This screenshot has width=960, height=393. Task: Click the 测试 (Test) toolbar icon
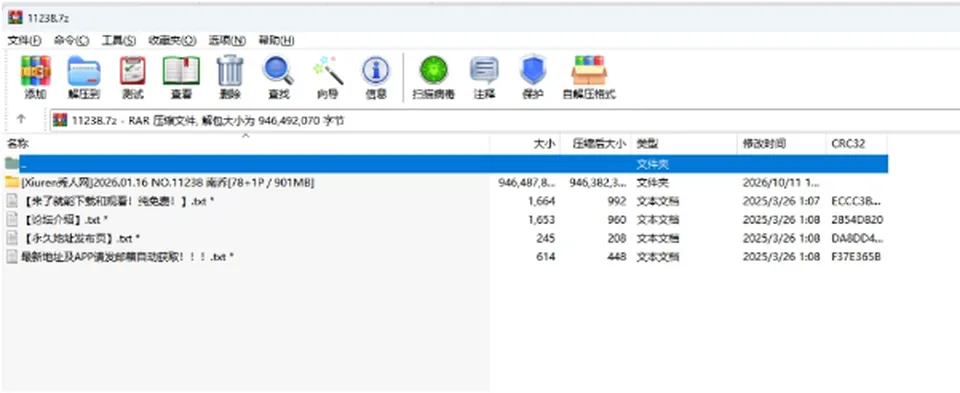click(132, 71)
